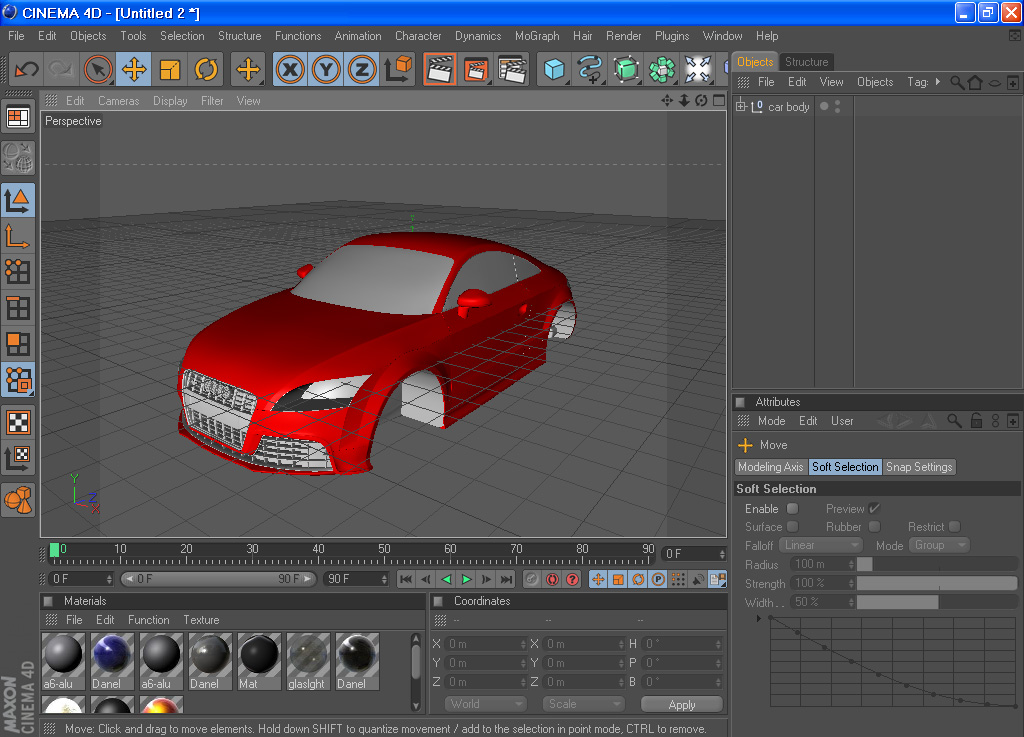1024x737 pixels.
Task: Jump to the animation end
Action: pyautogui.click(x=507, y=579)
